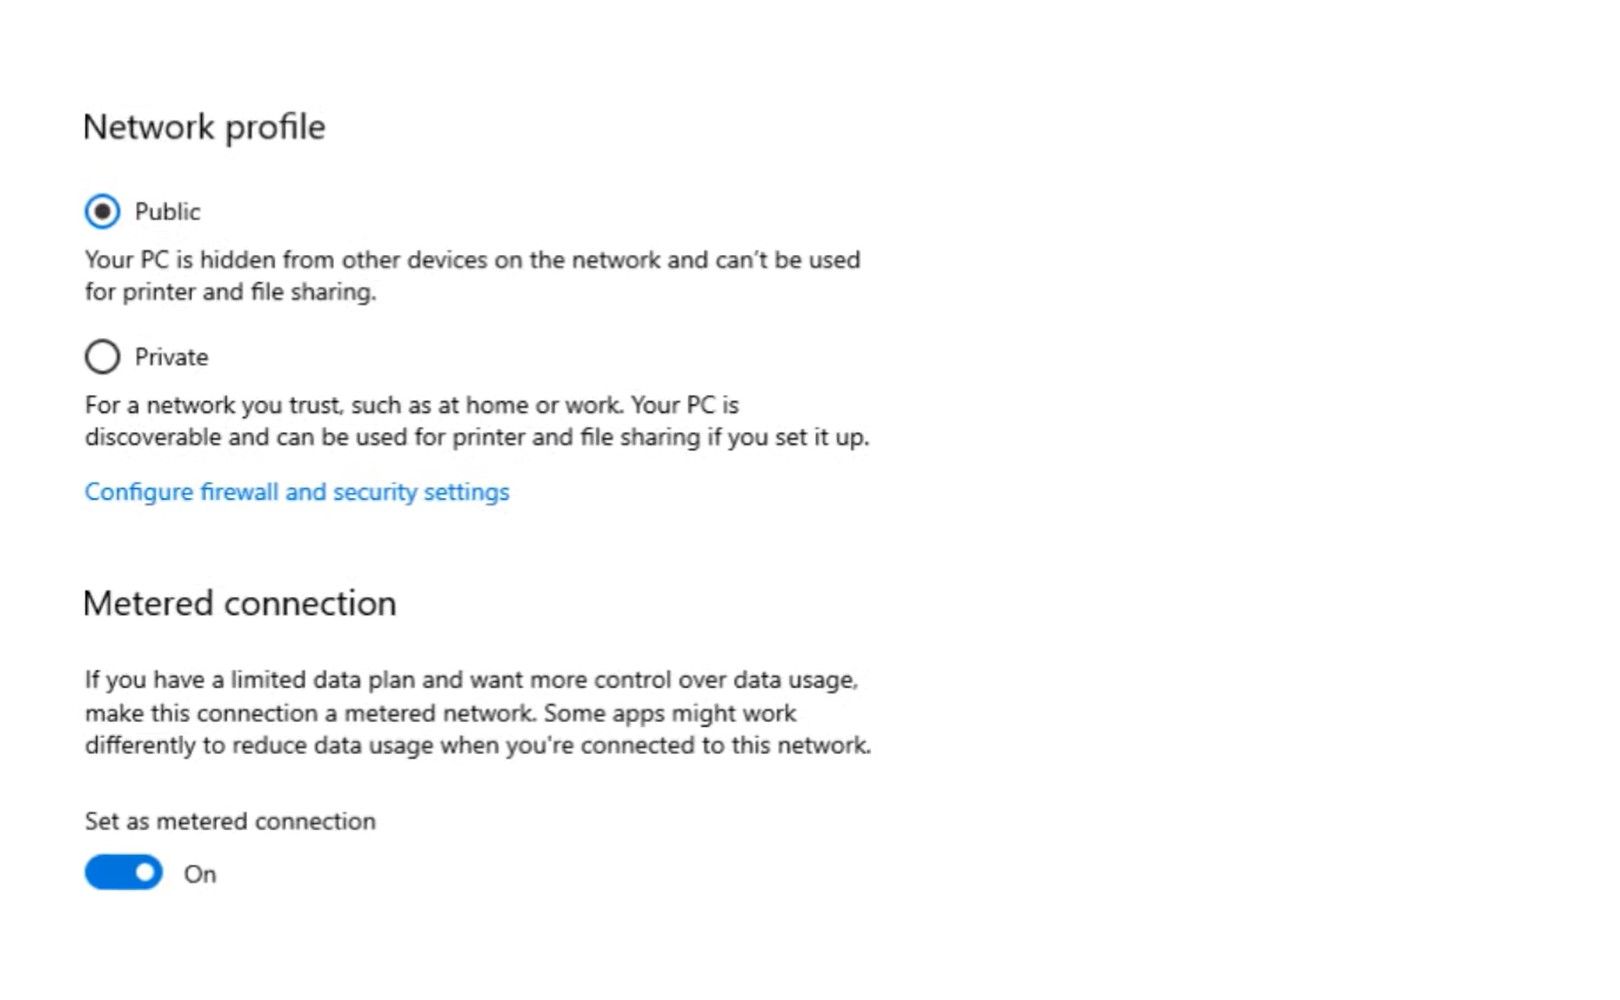Click the white knob of the metered toggle

coord(146,873)
